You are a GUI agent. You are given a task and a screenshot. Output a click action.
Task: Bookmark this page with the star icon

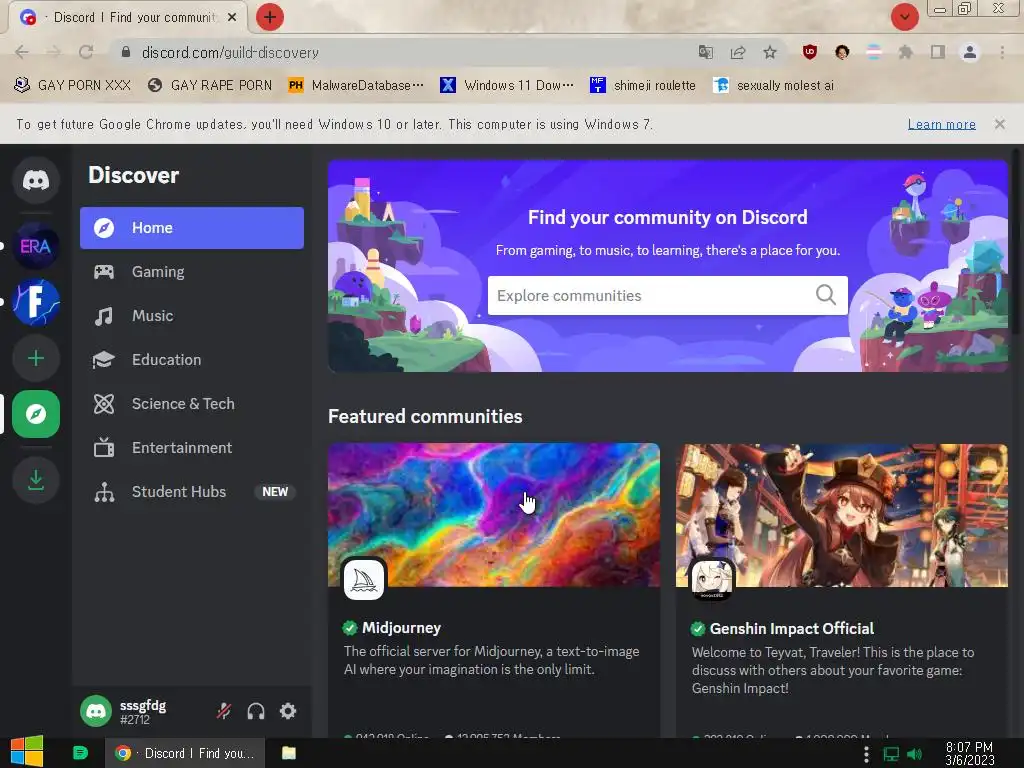(x=770, y=52)
